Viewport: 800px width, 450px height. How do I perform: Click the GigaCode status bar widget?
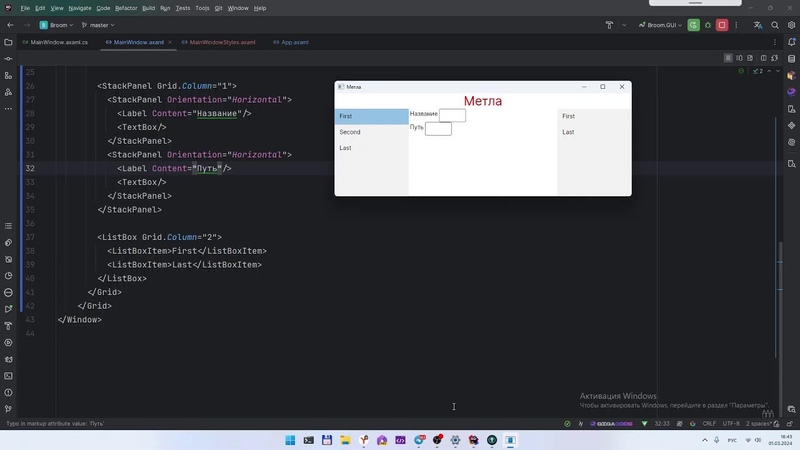coord(611,423)
